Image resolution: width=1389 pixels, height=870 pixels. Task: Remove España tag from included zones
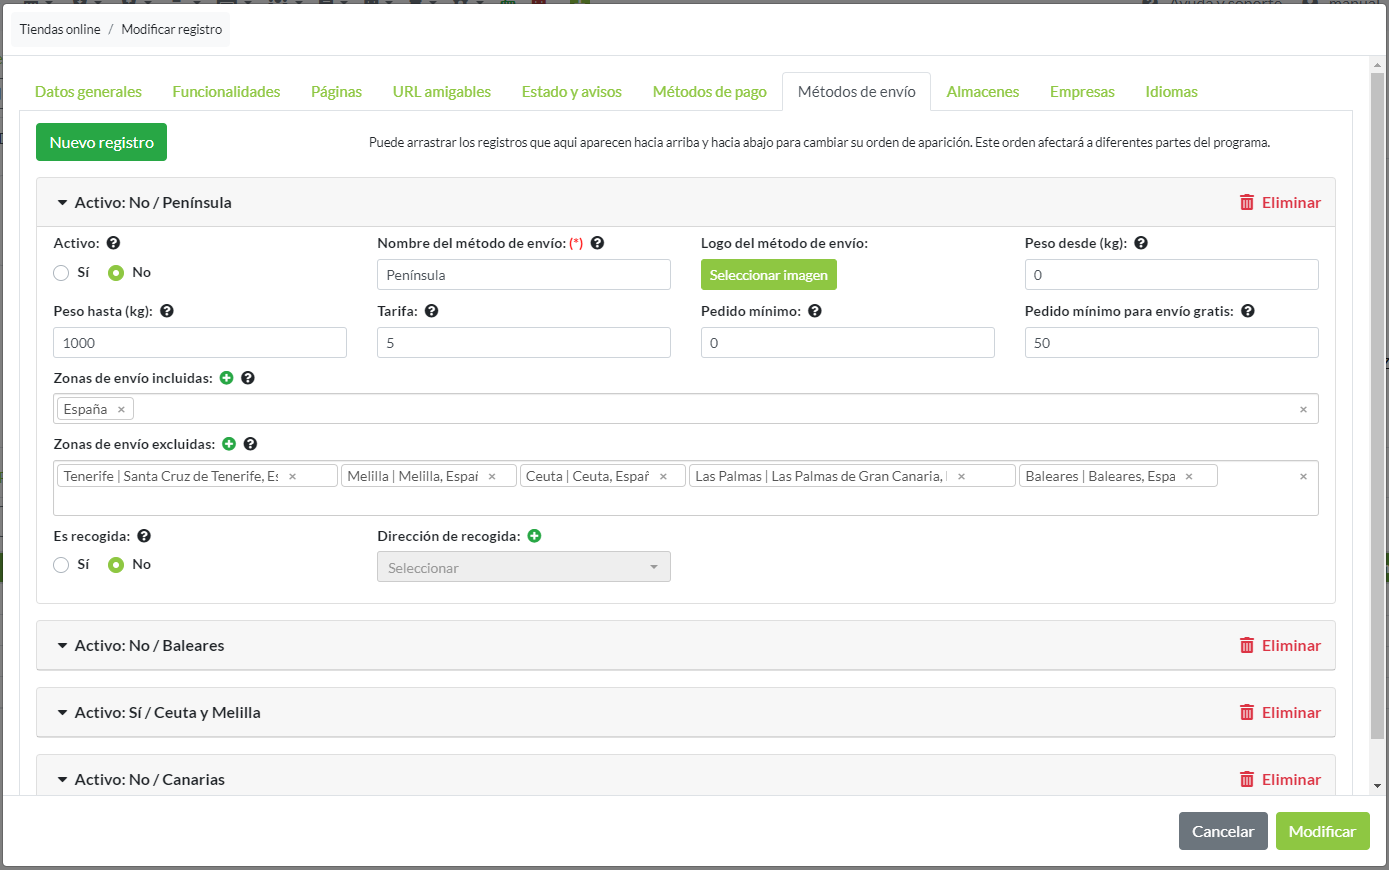tap(121, 410)
